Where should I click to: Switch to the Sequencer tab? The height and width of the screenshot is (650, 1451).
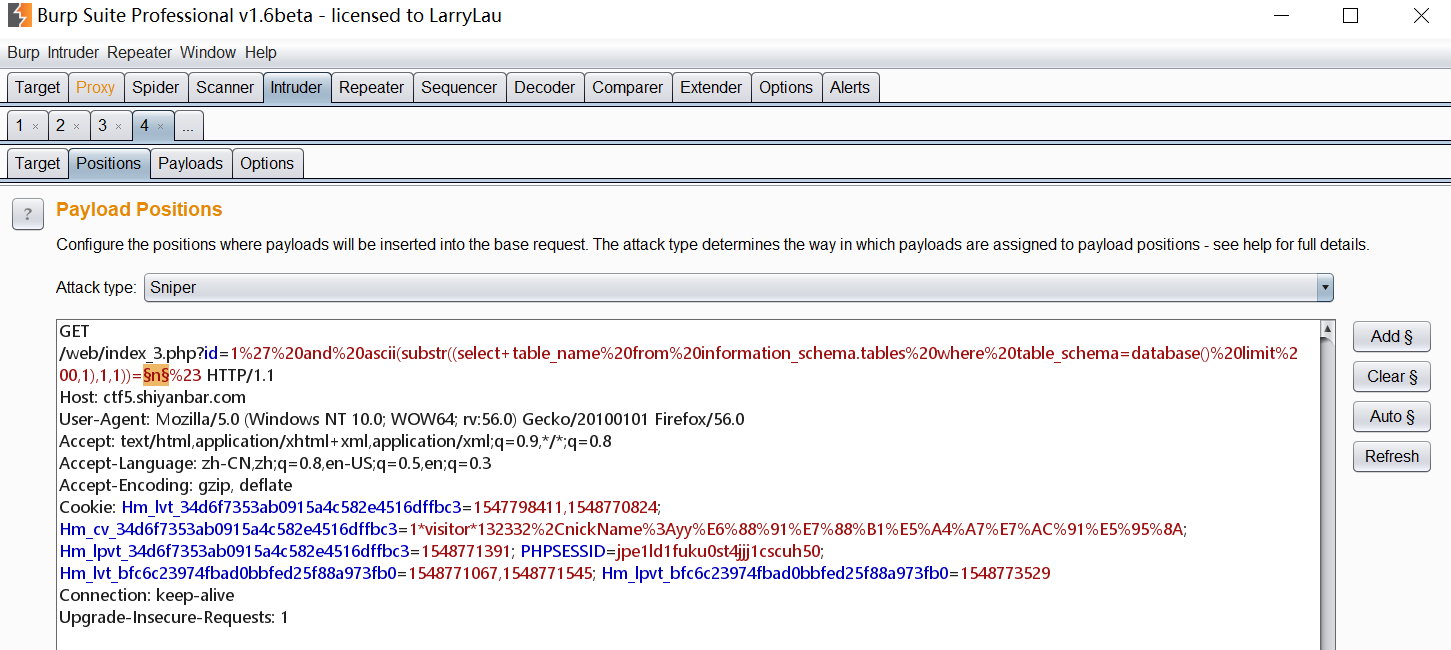tap(459, 87)
